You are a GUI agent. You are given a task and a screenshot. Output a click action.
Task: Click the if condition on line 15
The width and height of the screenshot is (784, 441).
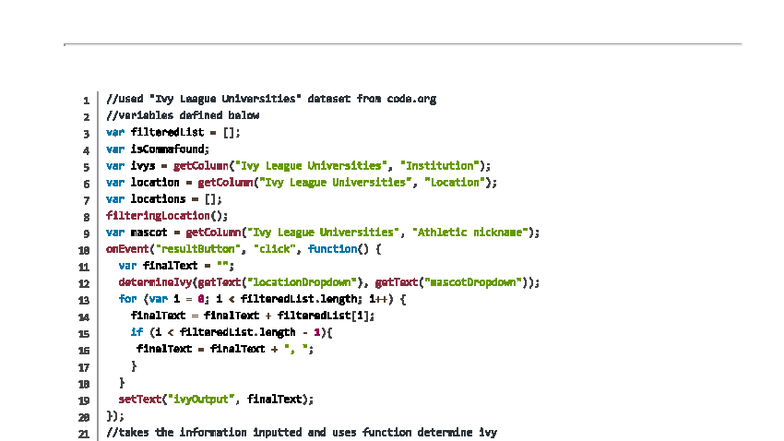coord(232,332)
